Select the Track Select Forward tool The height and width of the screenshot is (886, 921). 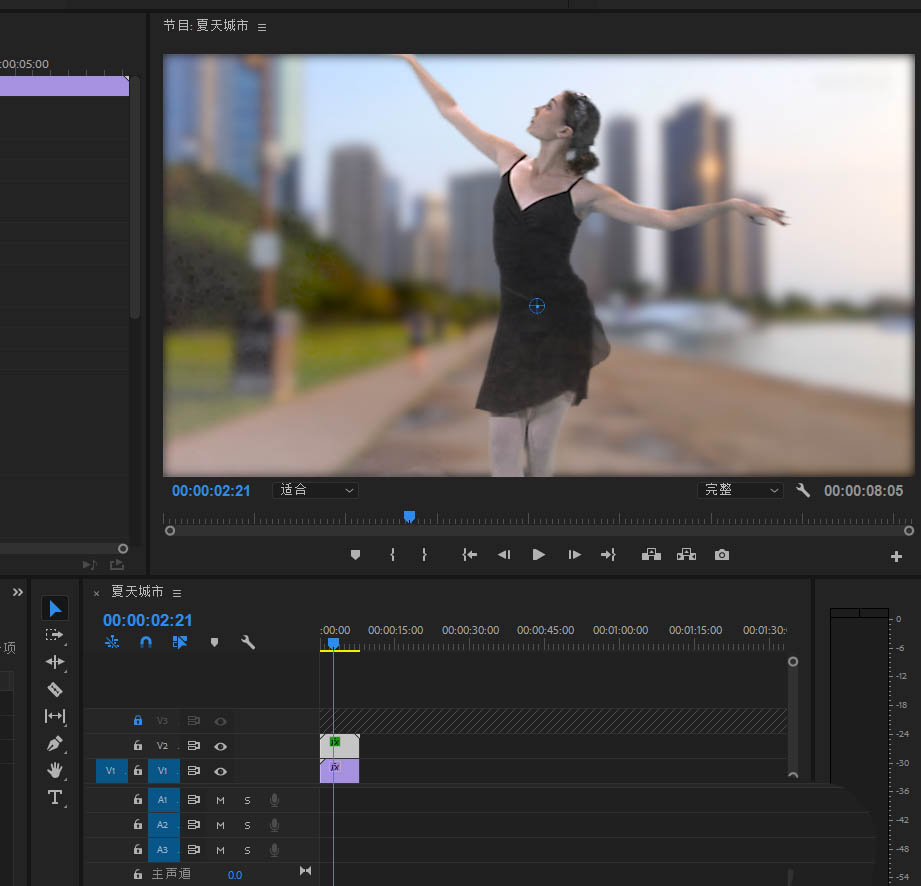(x=55, y=635)
